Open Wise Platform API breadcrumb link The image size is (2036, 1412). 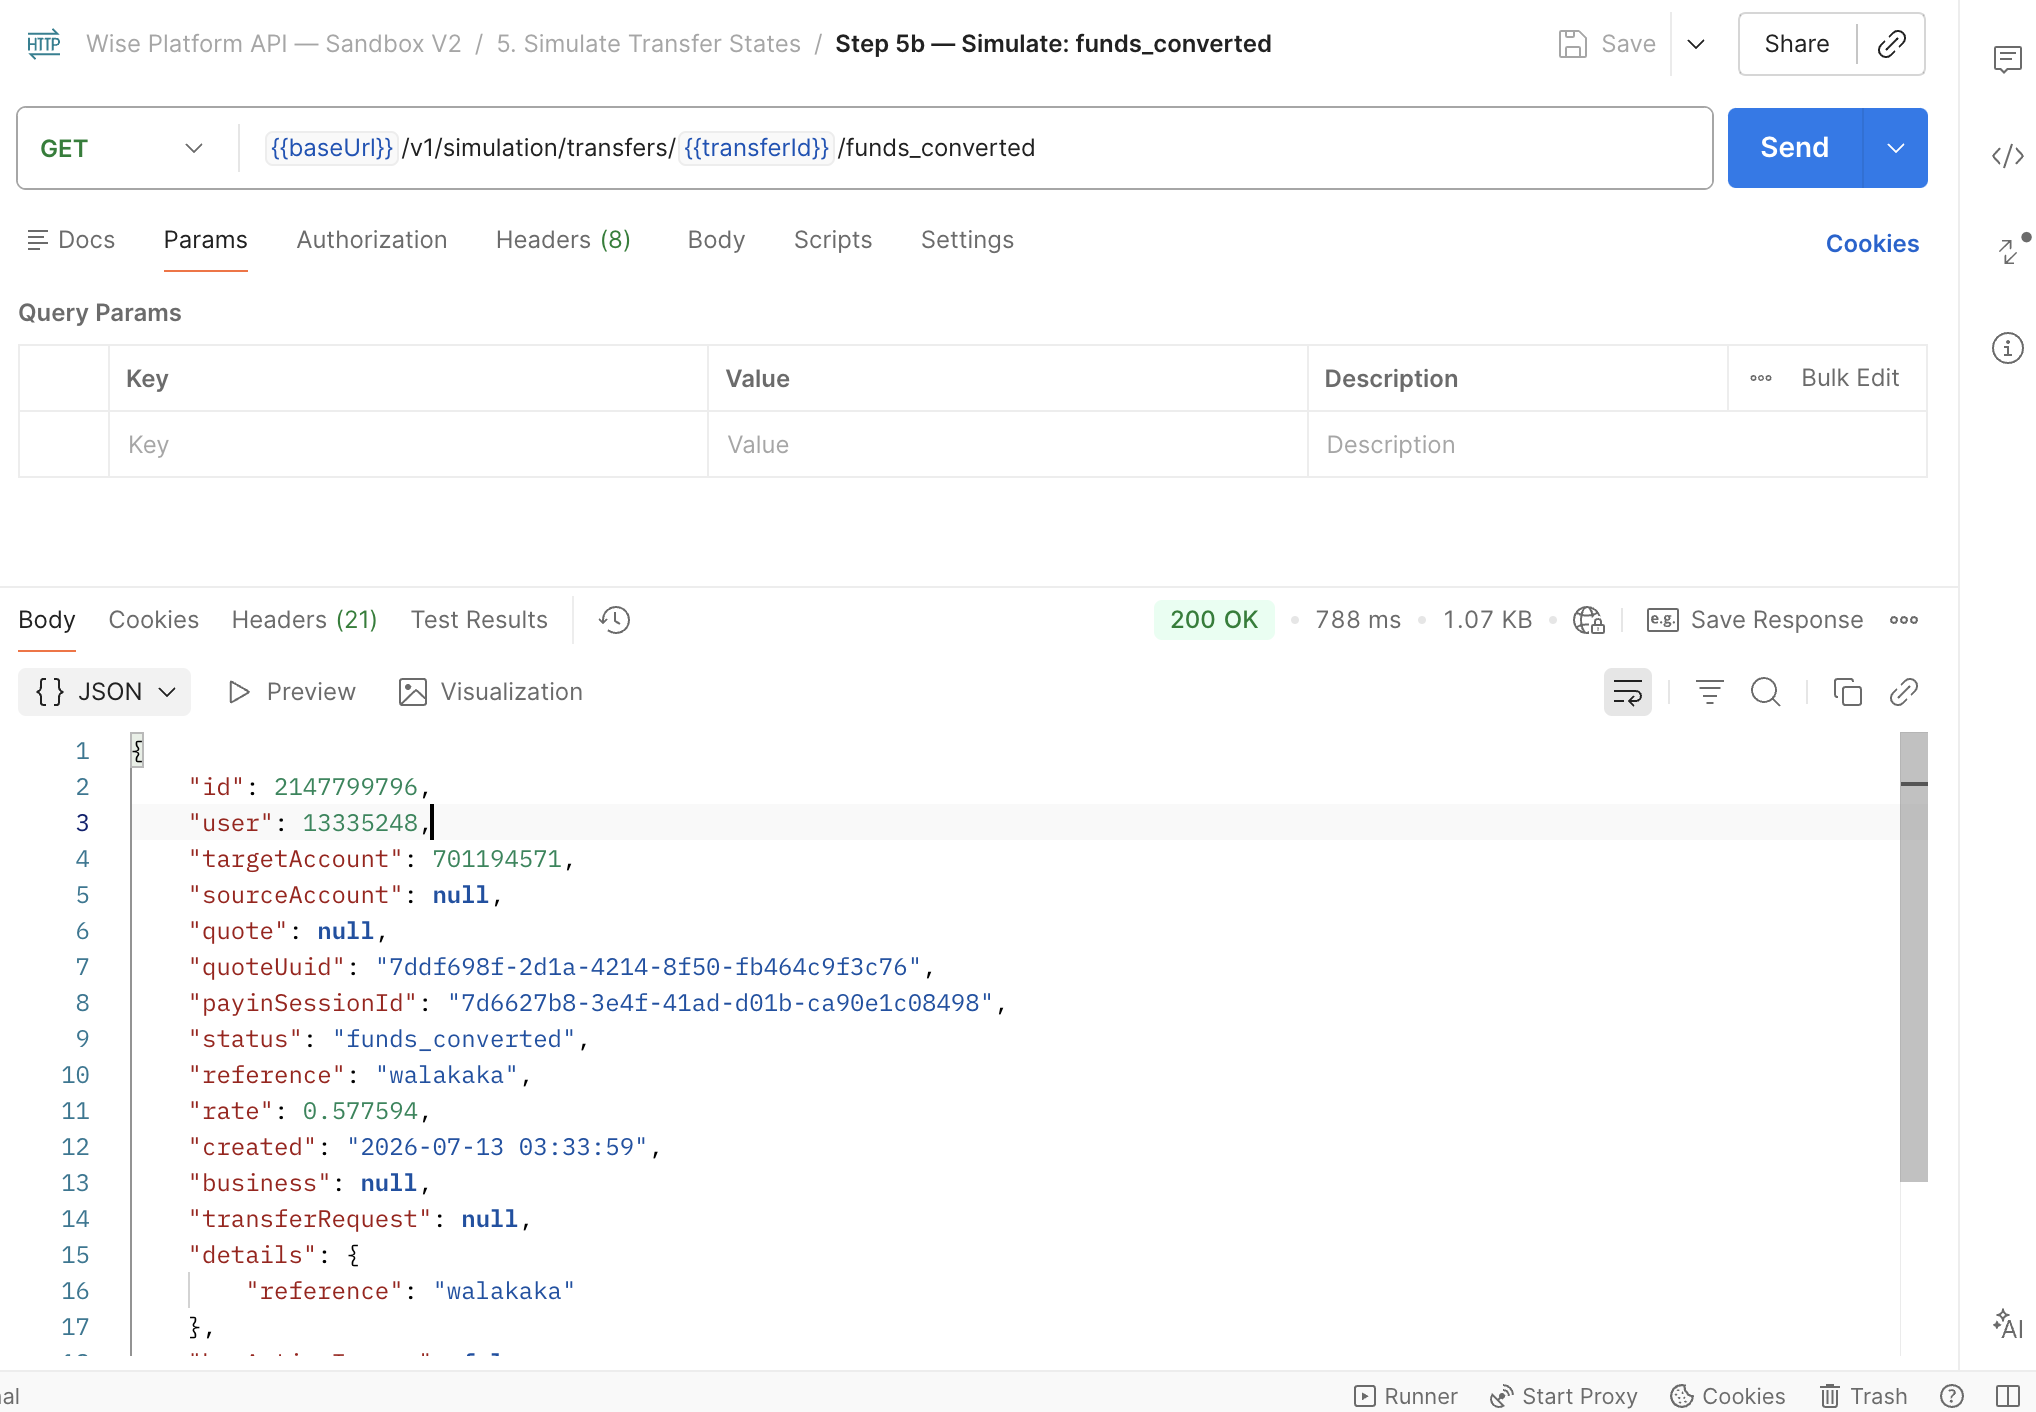tap(273, 44)
